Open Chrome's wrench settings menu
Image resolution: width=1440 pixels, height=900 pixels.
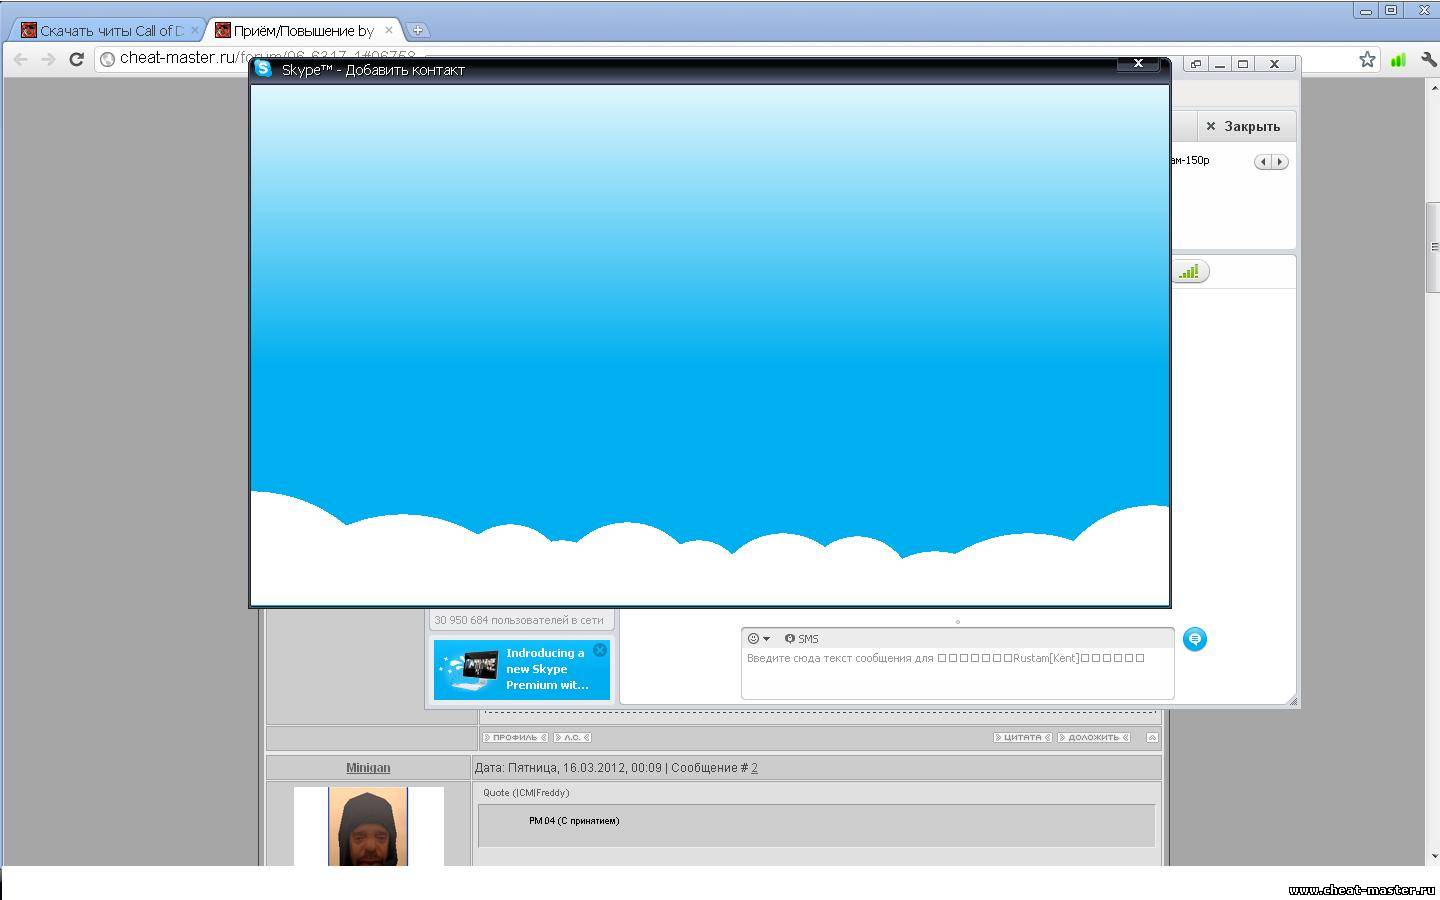click(1429, 60)
